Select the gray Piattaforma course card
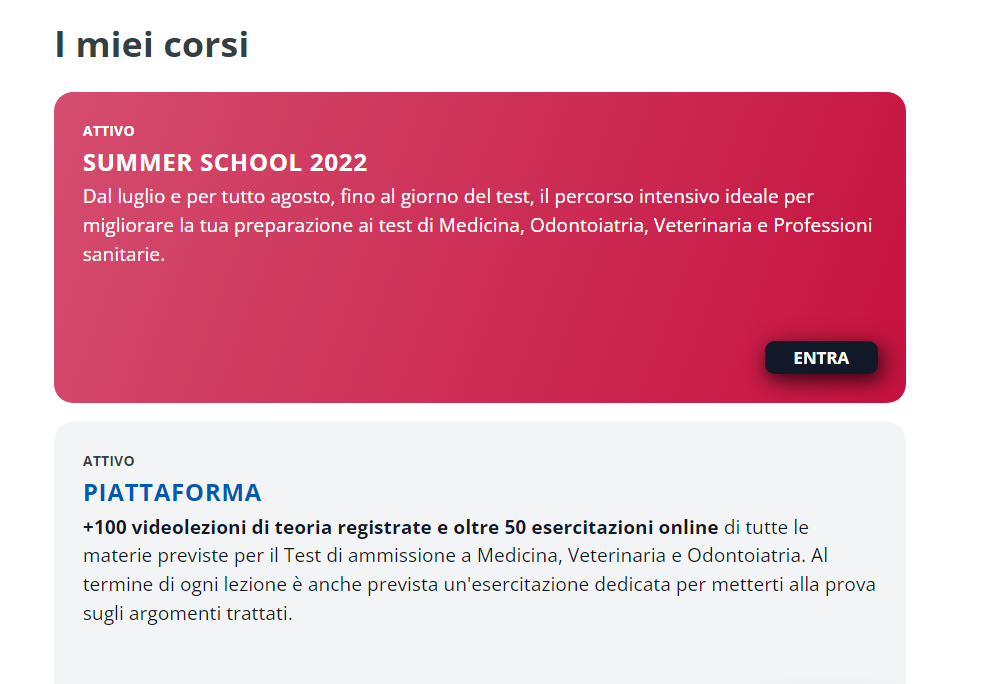 point(480,650)
